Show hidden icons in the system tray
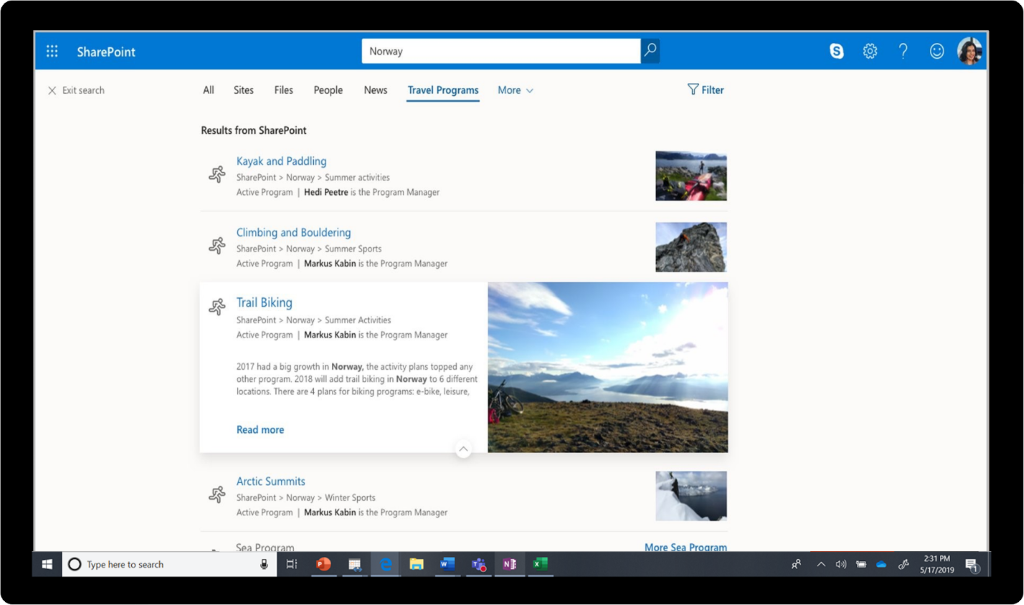 pyautogui.click(x=821, y=564)
